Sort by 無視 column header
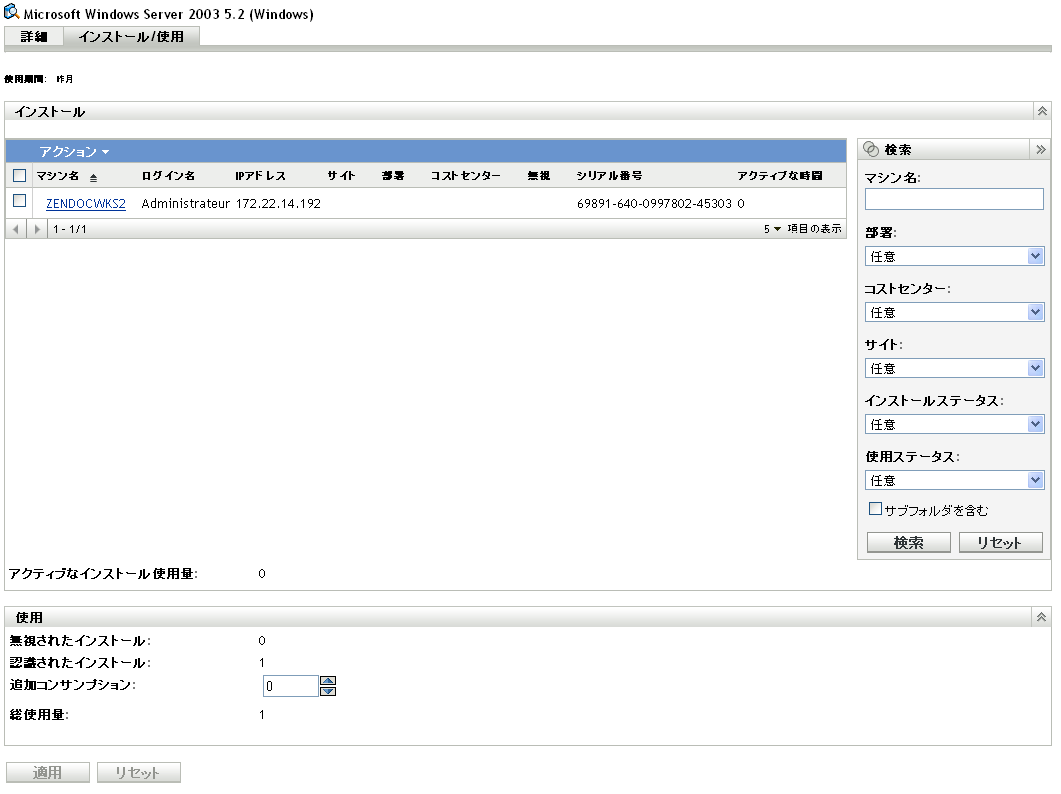 539,176
